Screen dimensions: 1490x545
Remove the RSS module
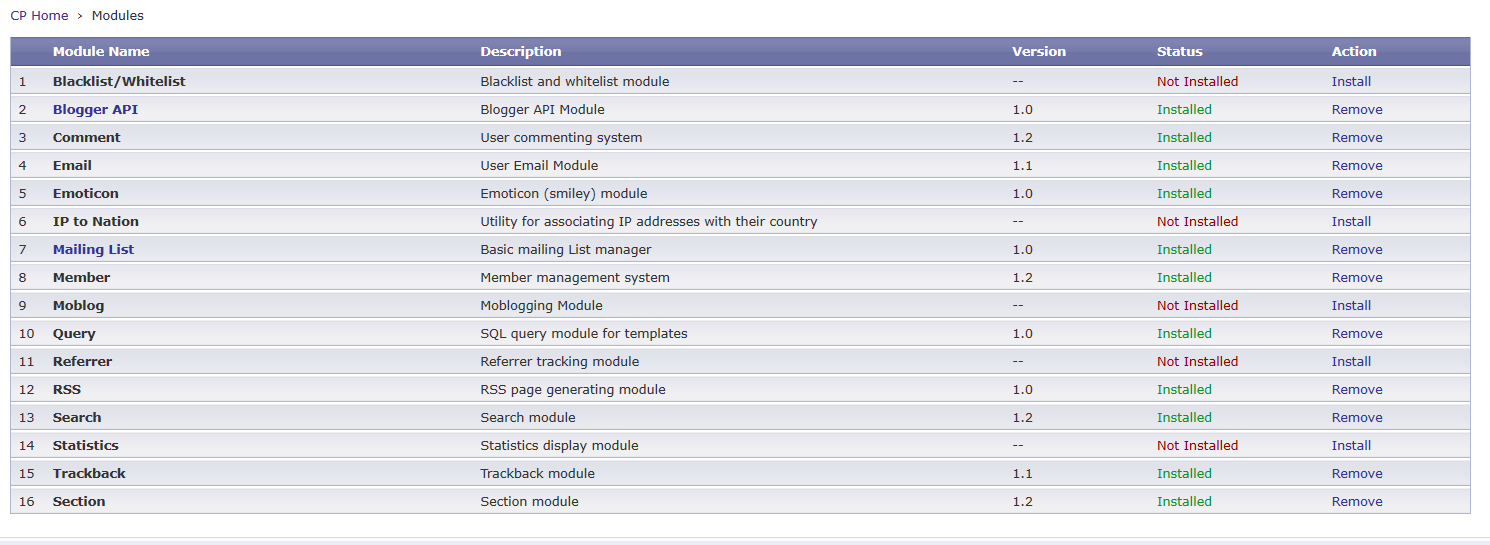click(x=1357, y=389)
